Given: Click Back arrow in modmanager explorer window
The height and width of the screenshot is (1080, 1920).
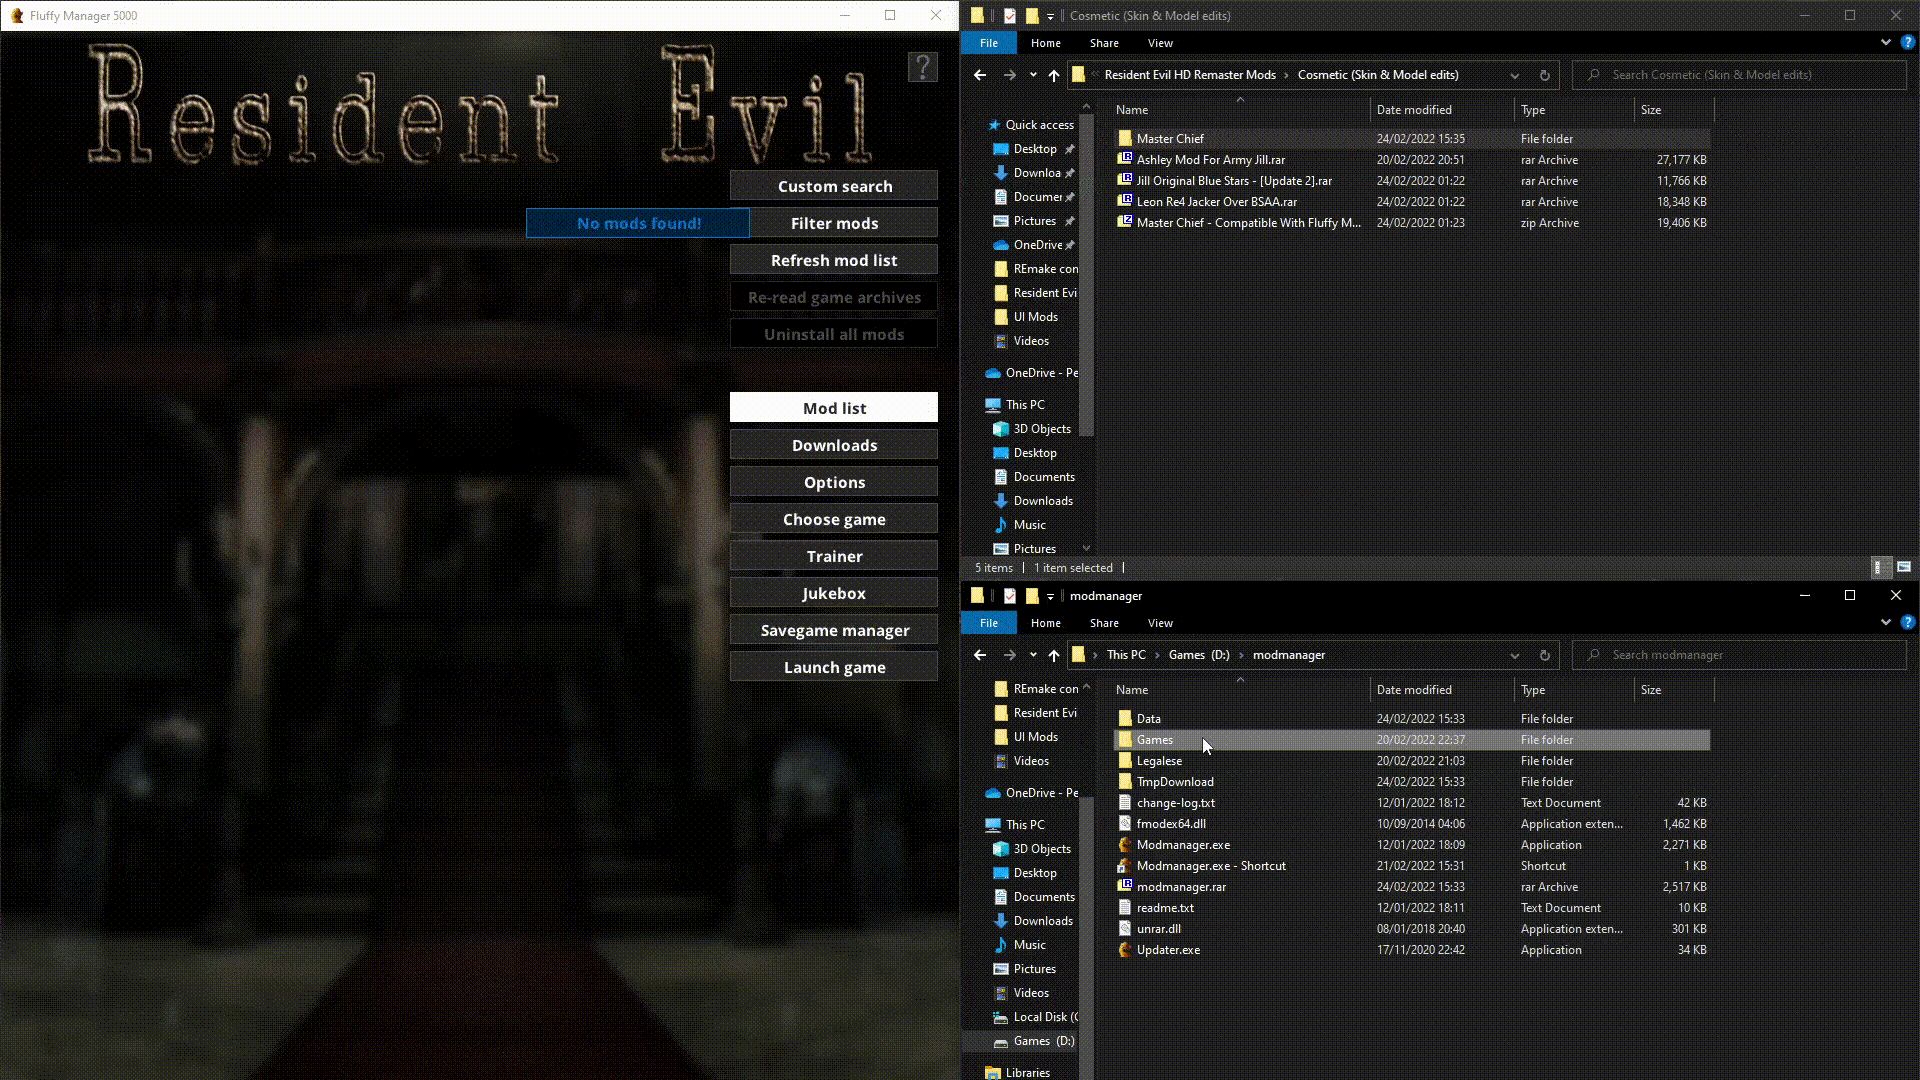Looking at the screenshot, I should tap(979, 655).
